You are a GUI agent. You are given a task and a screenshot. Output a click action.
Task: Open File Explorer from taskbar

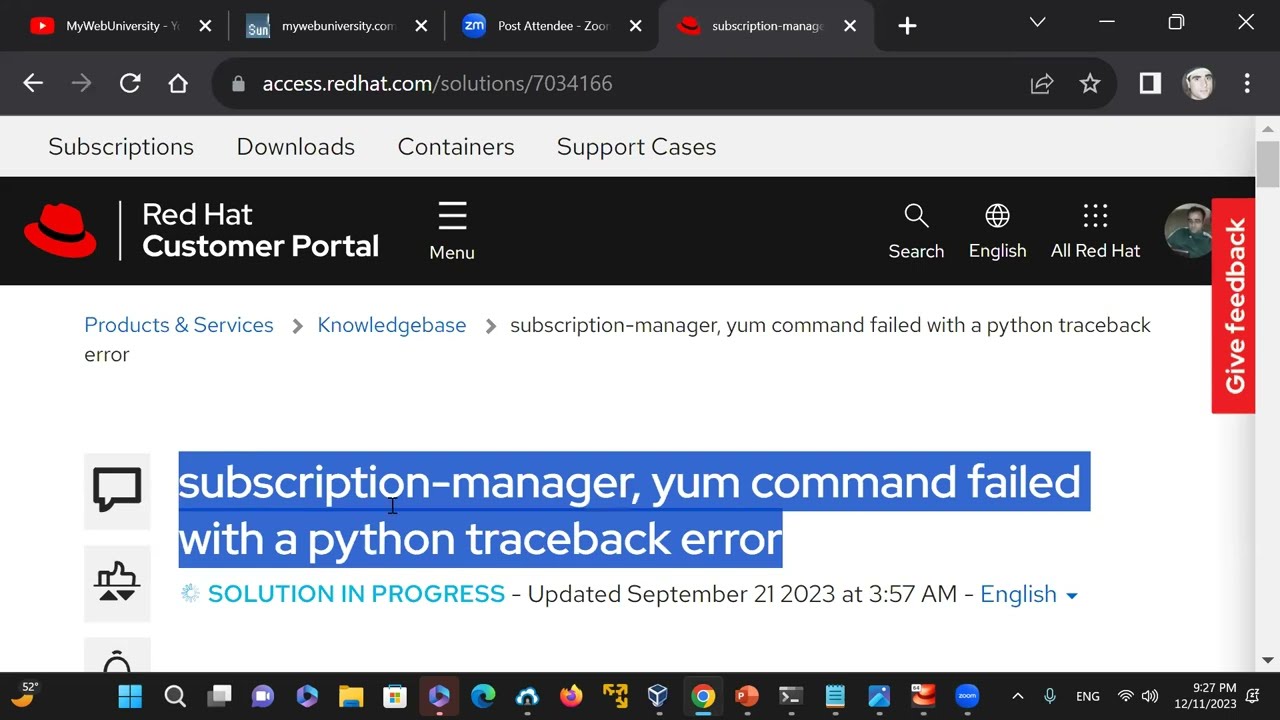(x=351, y=696)
